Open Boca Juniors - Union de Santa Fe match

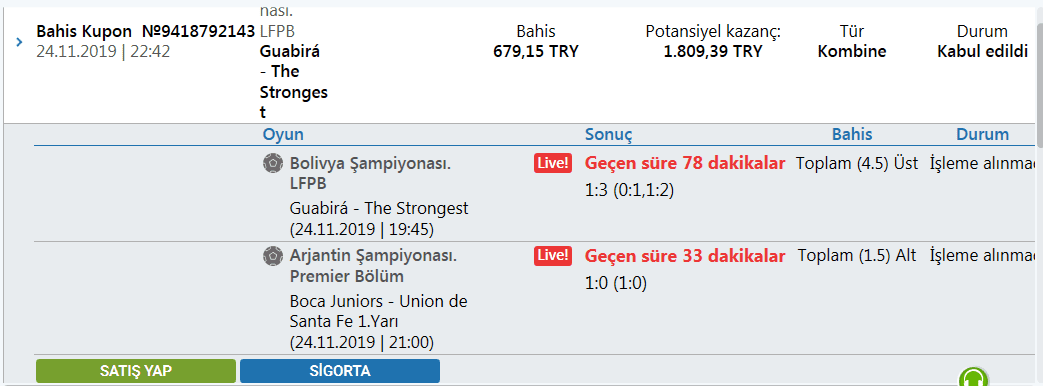[x=378, y=311]
